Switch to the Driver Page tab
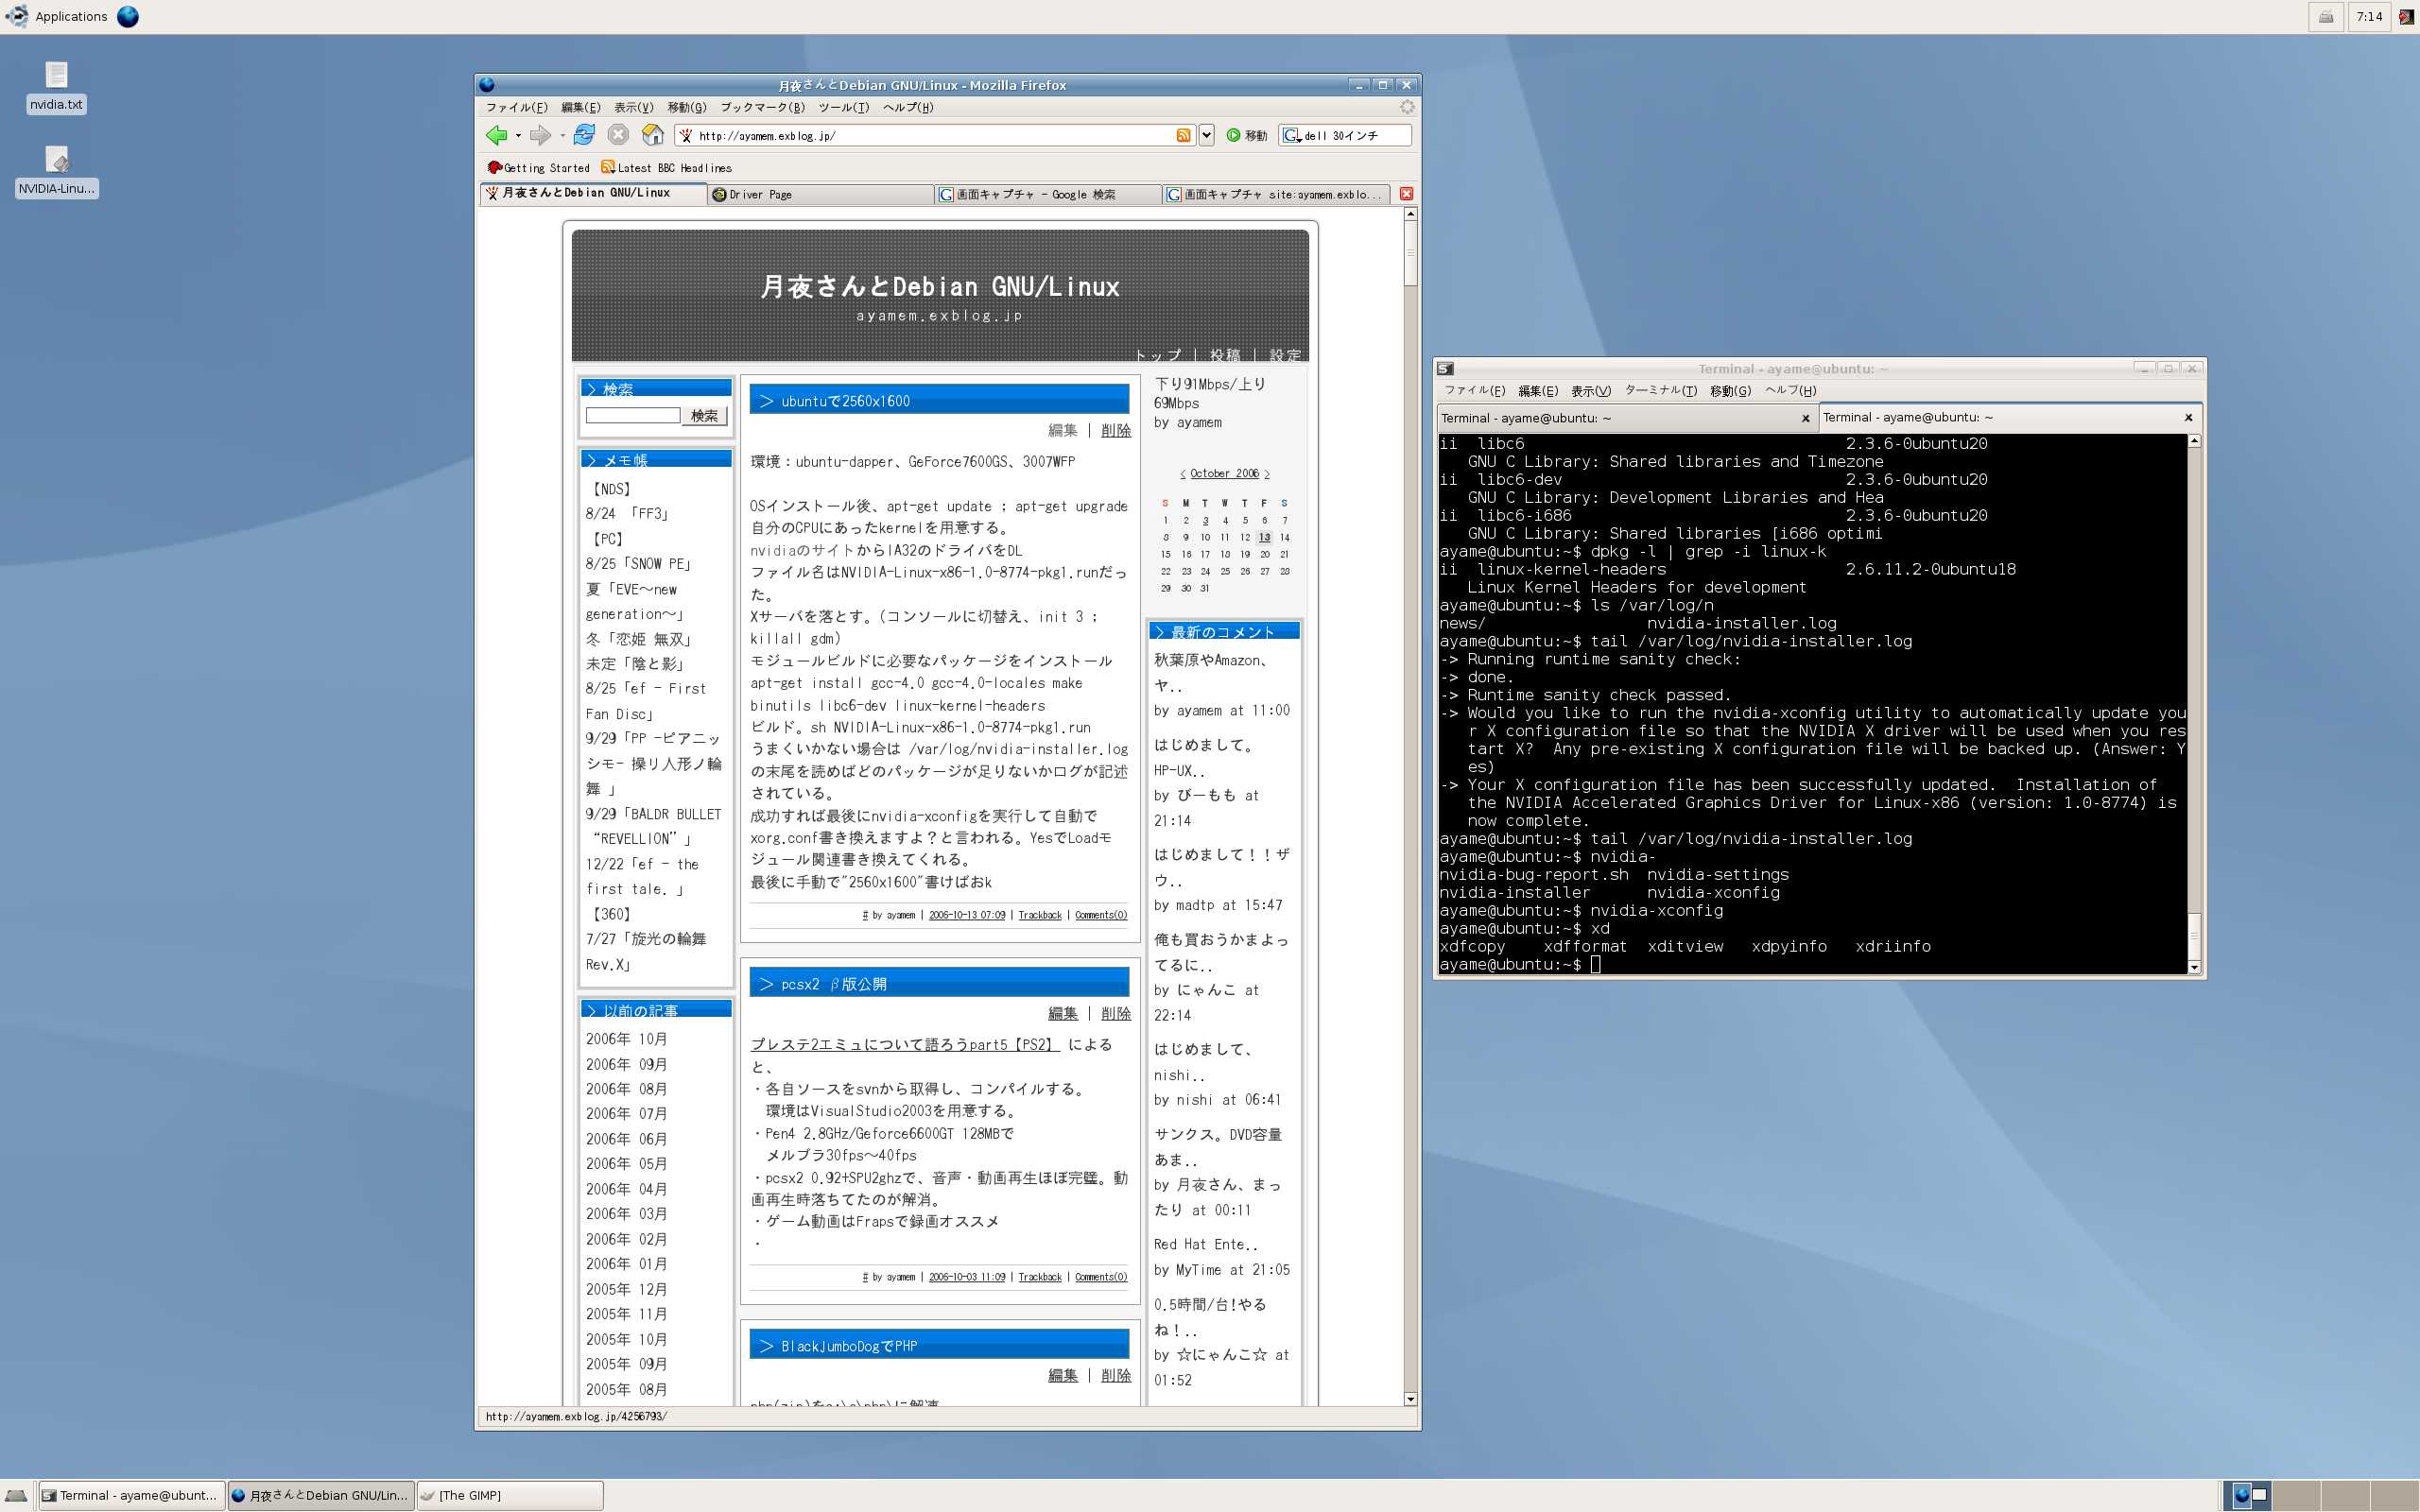This screenshot has height=1512, width=2420. point(820,195)
